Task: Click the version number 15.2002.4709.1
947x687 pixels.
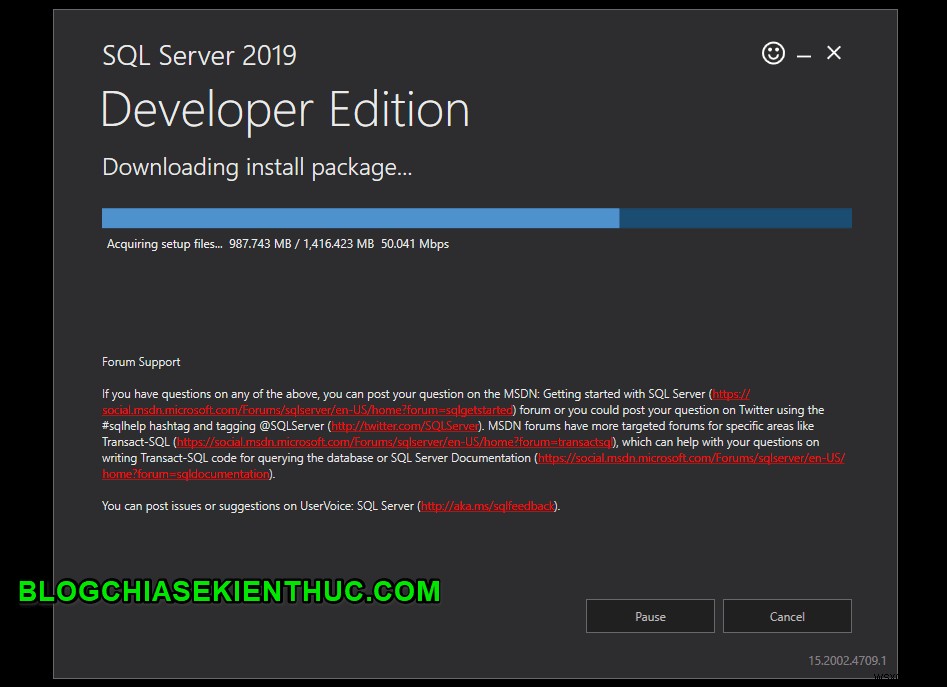Action: click(846, 661)
